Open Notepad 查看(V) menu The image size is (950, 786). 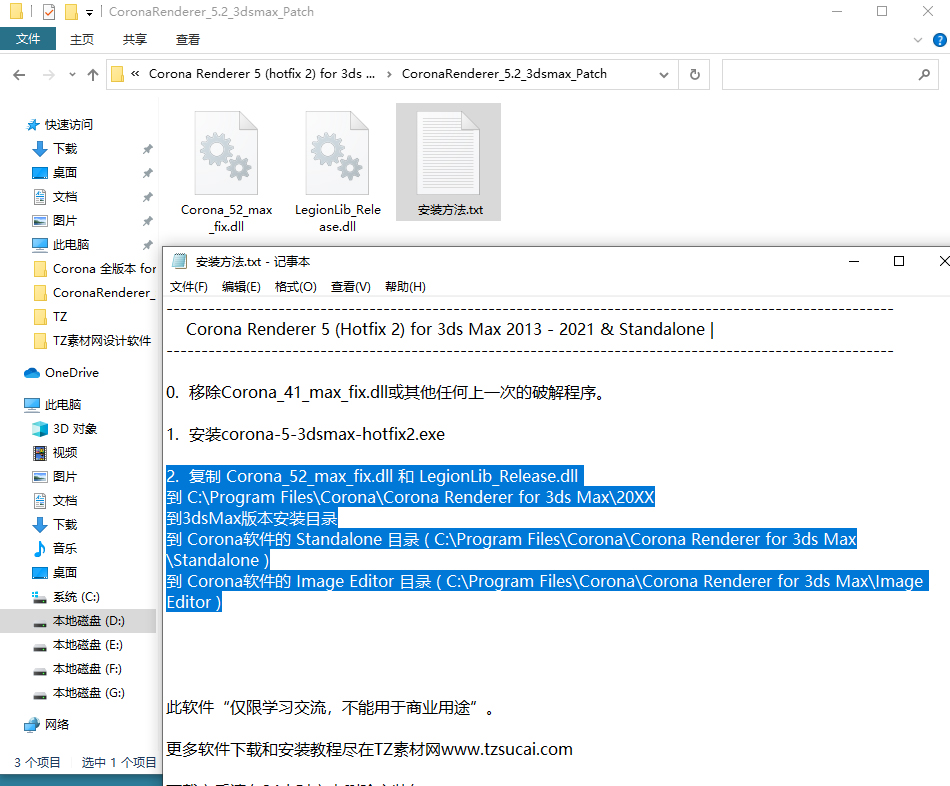click(351, 287)
